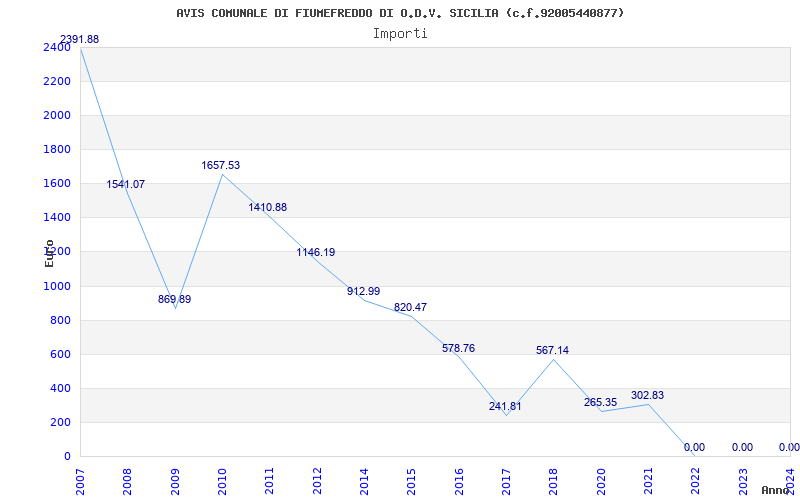Viewport: 800px width, 500px height.
Task: Click the Euro y-axis title
Action: tap(49, 253)
